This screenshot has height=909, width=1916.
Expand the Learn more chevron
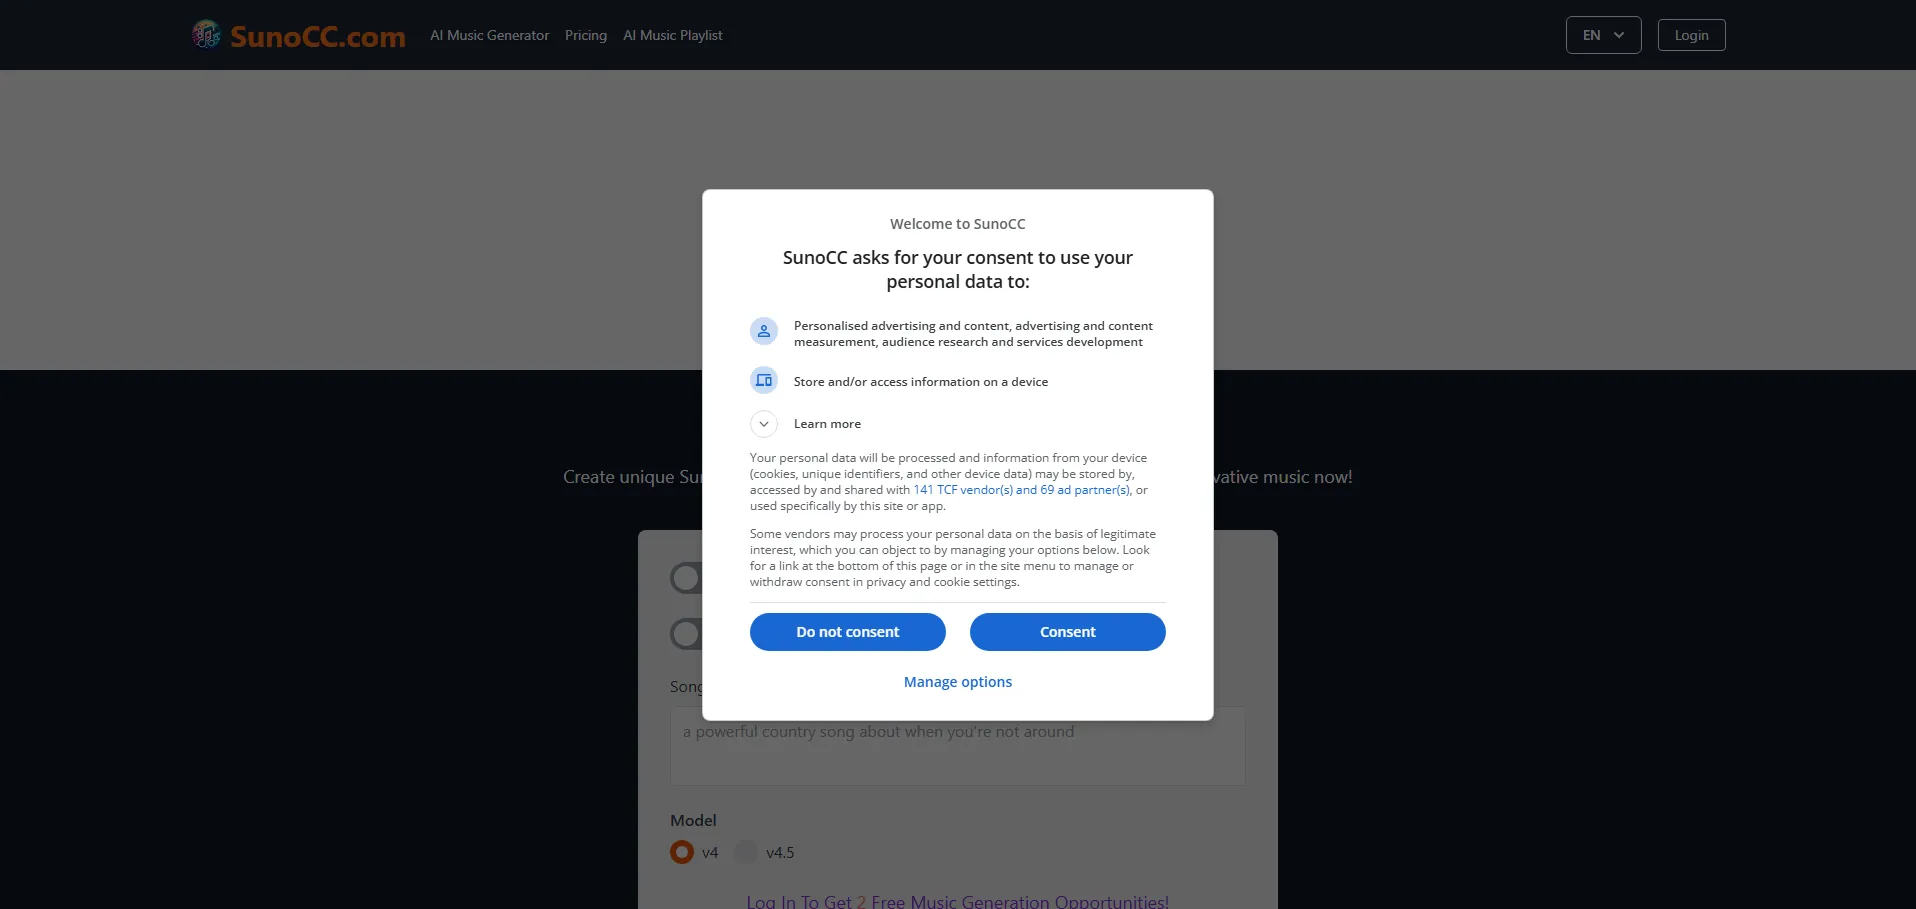click(764, 424)
